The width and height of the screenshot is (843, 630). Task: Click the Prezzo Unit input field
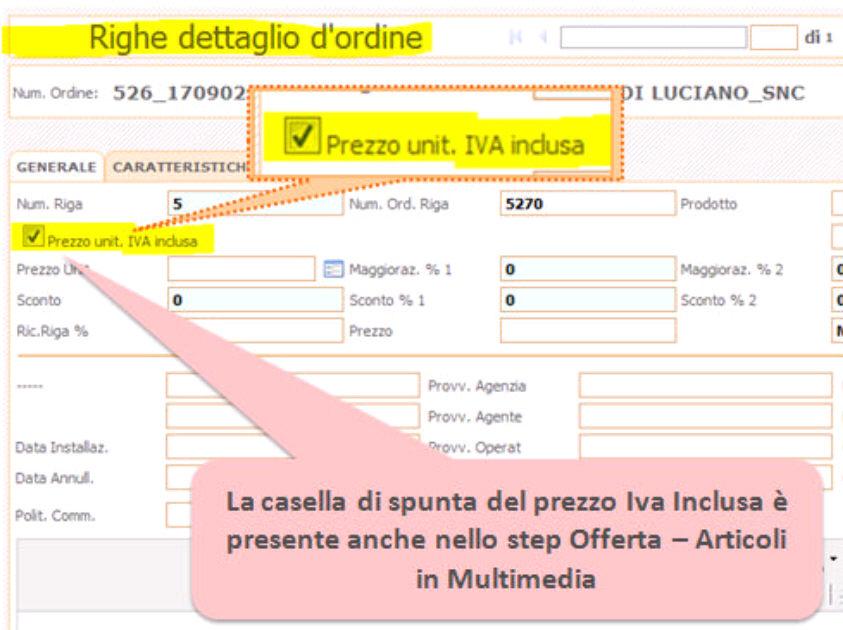click(x=240, y=269)
